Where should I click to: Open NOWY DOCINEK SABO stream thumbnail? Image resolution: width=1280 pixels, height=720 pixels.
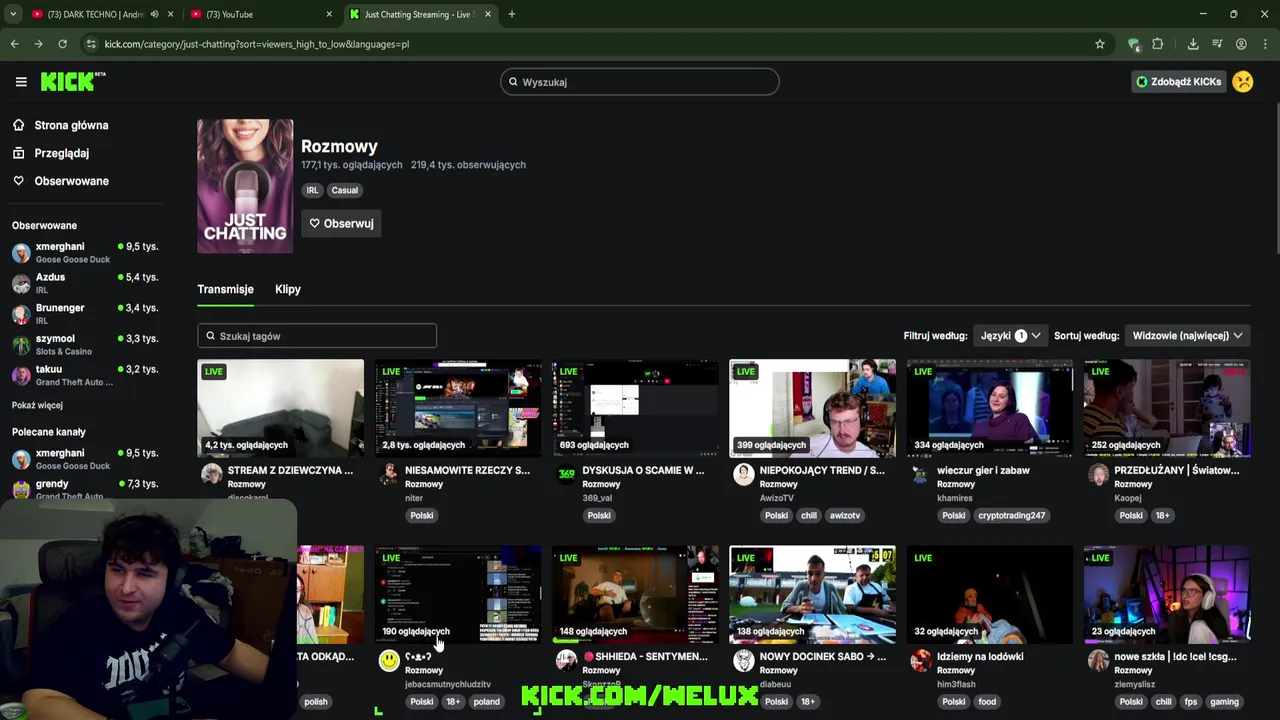point(812,594)
